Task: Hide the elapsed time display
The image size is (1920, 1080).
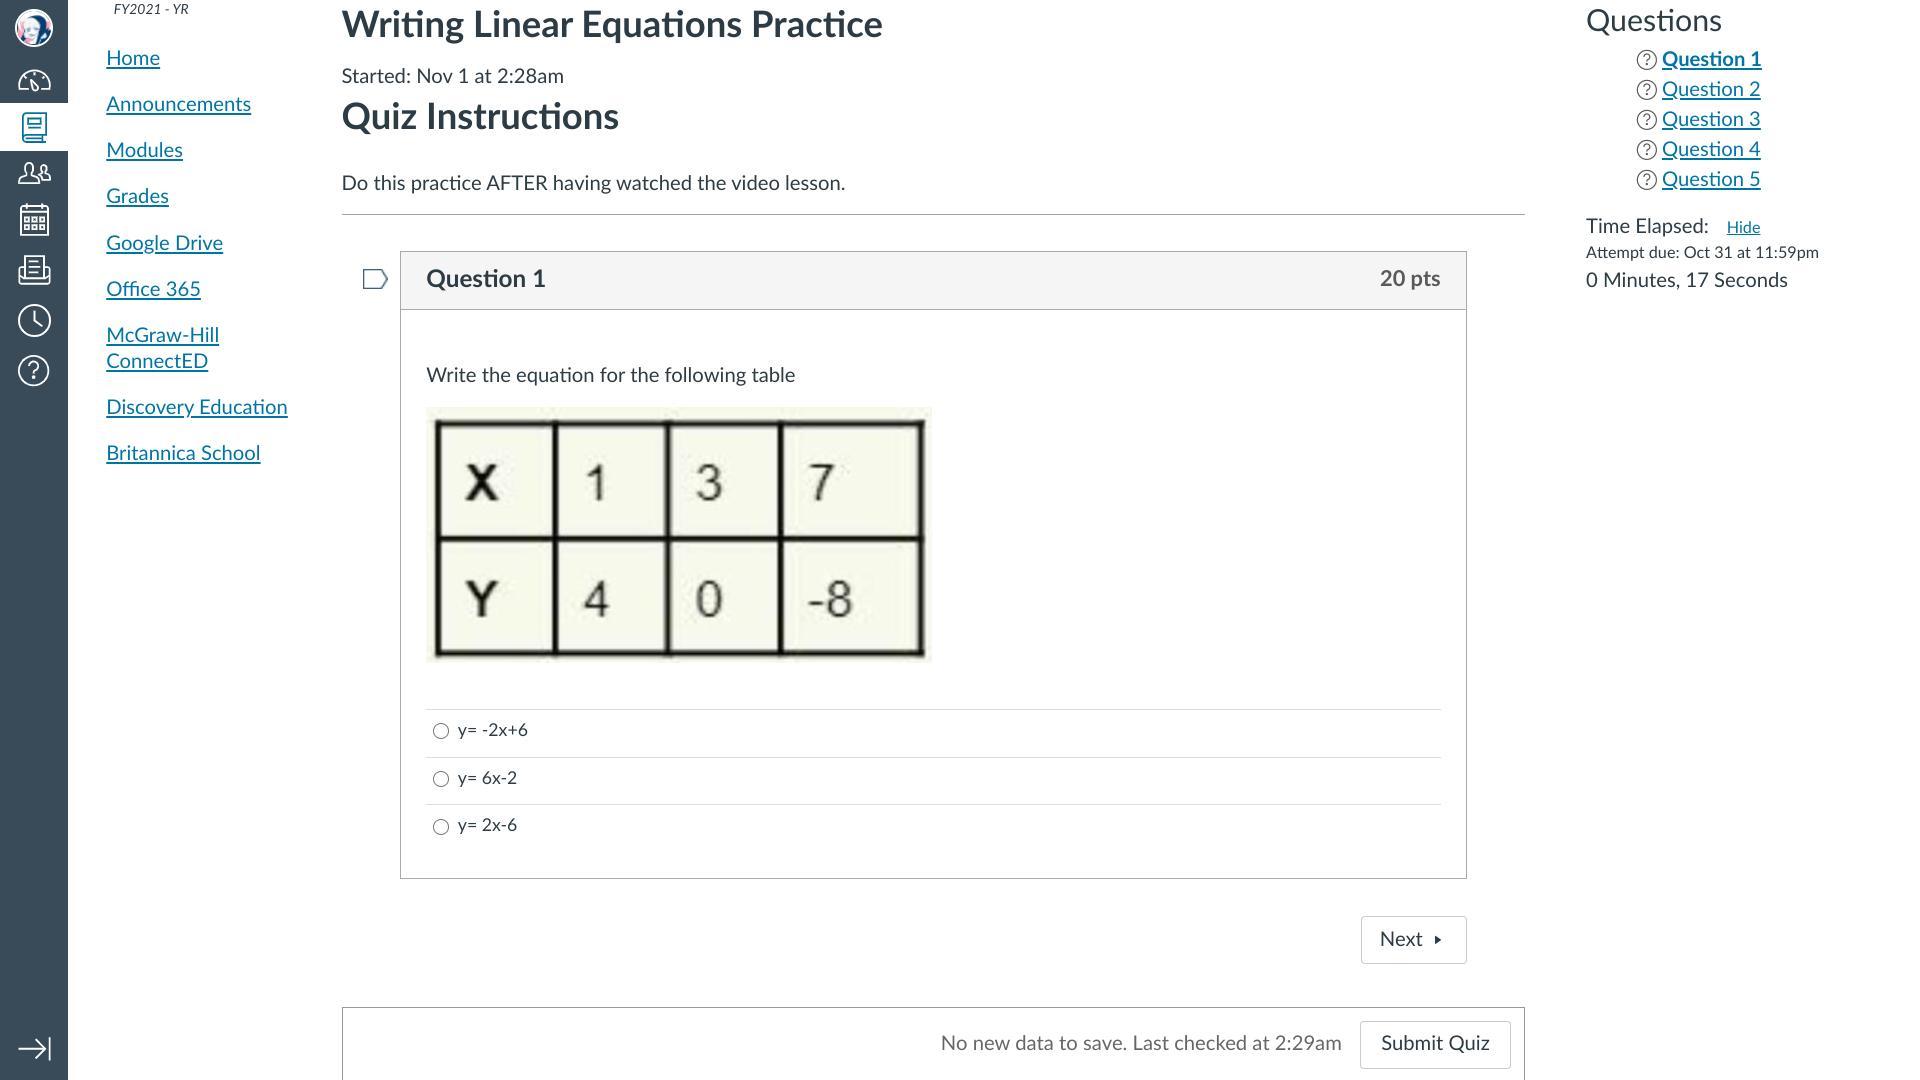Action: (1742, 228)
